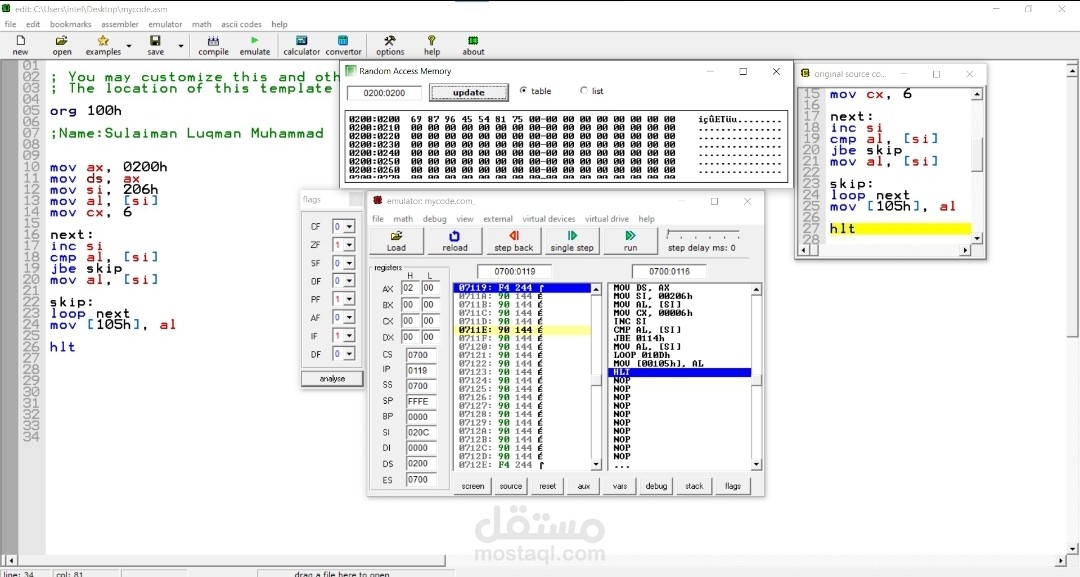Click disassembly list scrollbar down arrow
This screenshot has height=577, width=1080.
coord(756,465)
